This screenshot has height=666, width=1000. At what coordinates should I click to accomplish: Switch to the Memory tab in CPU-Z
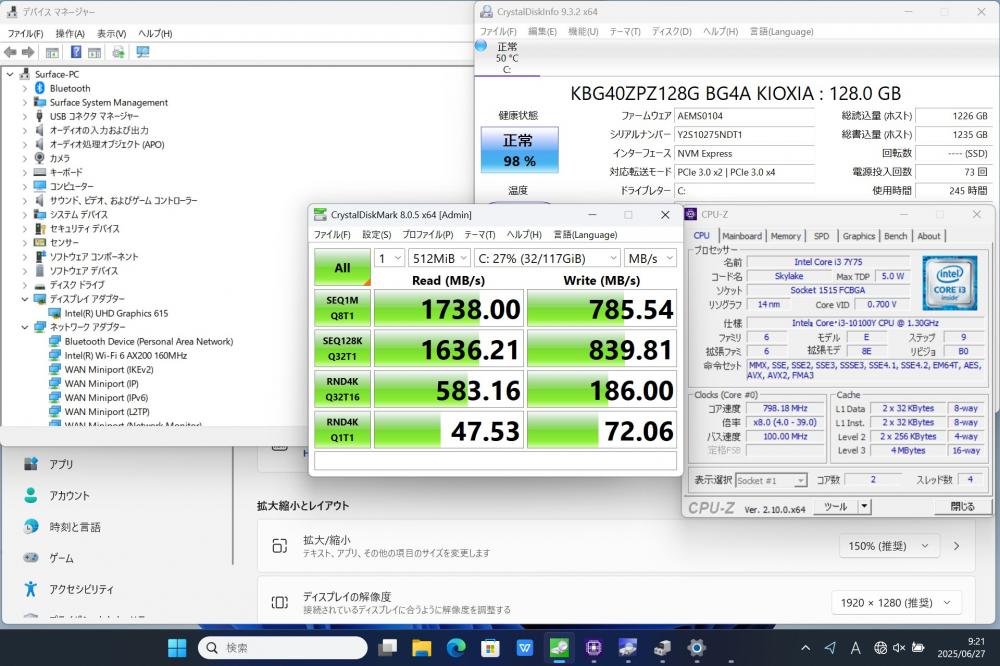pos(786,236)
